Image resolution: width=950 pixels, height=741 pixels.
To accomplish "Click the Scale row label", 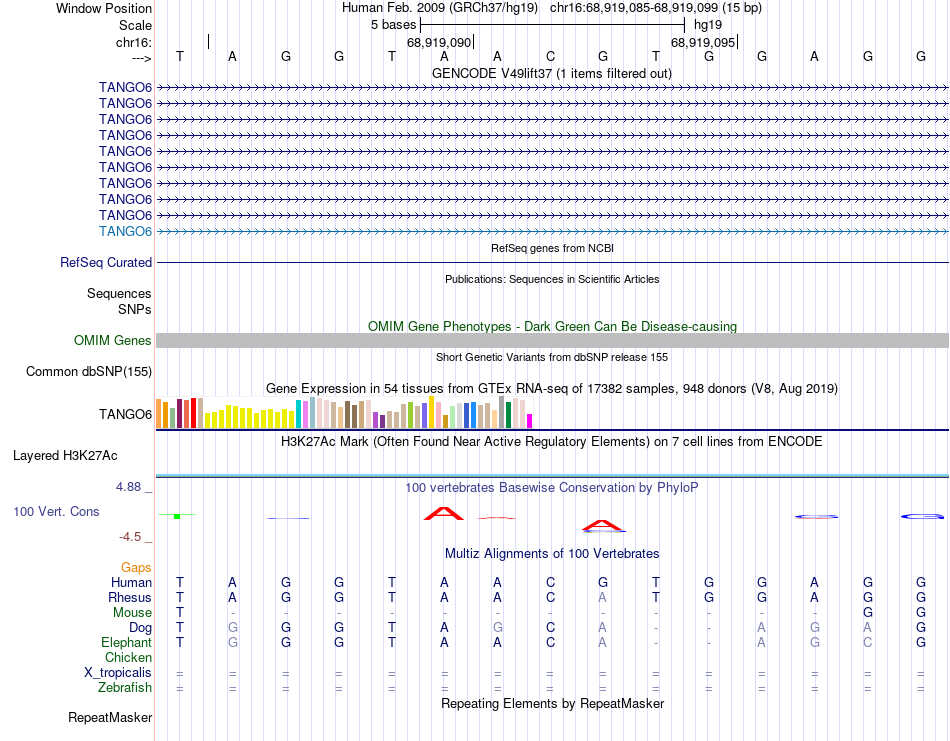I will [136, 25].
